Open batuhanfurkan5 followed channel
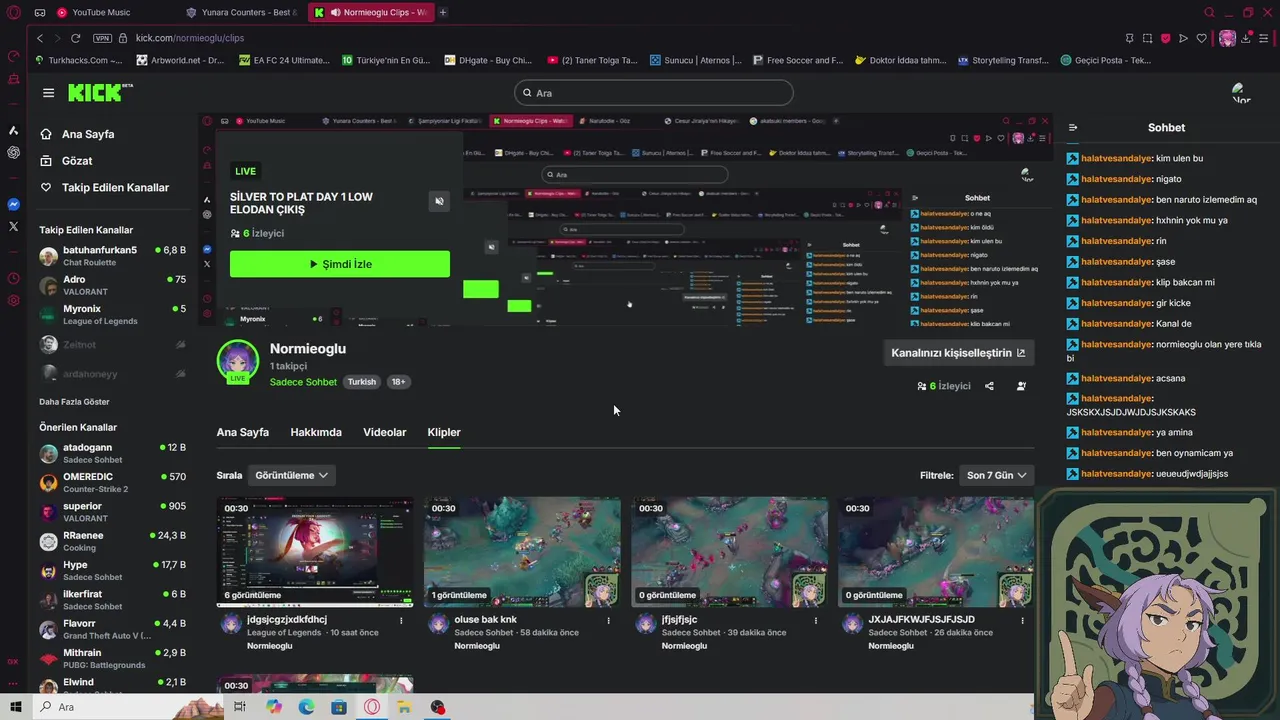Screen dimensions: 1280x720 [112, 256]
